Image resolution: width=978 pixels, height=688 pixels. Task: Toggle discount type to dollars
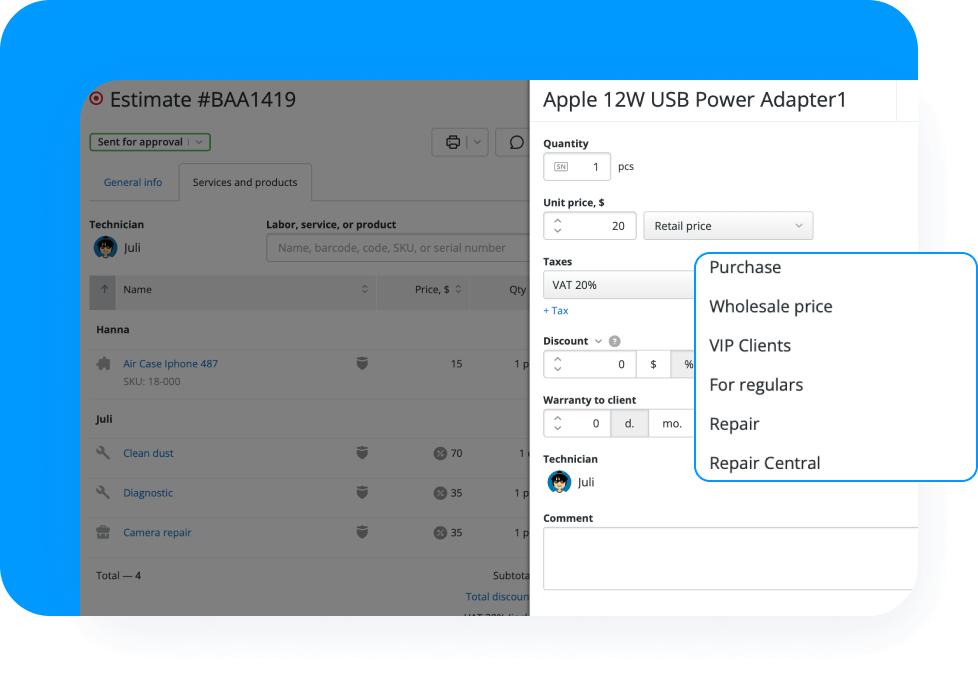(x=654, y=364)
